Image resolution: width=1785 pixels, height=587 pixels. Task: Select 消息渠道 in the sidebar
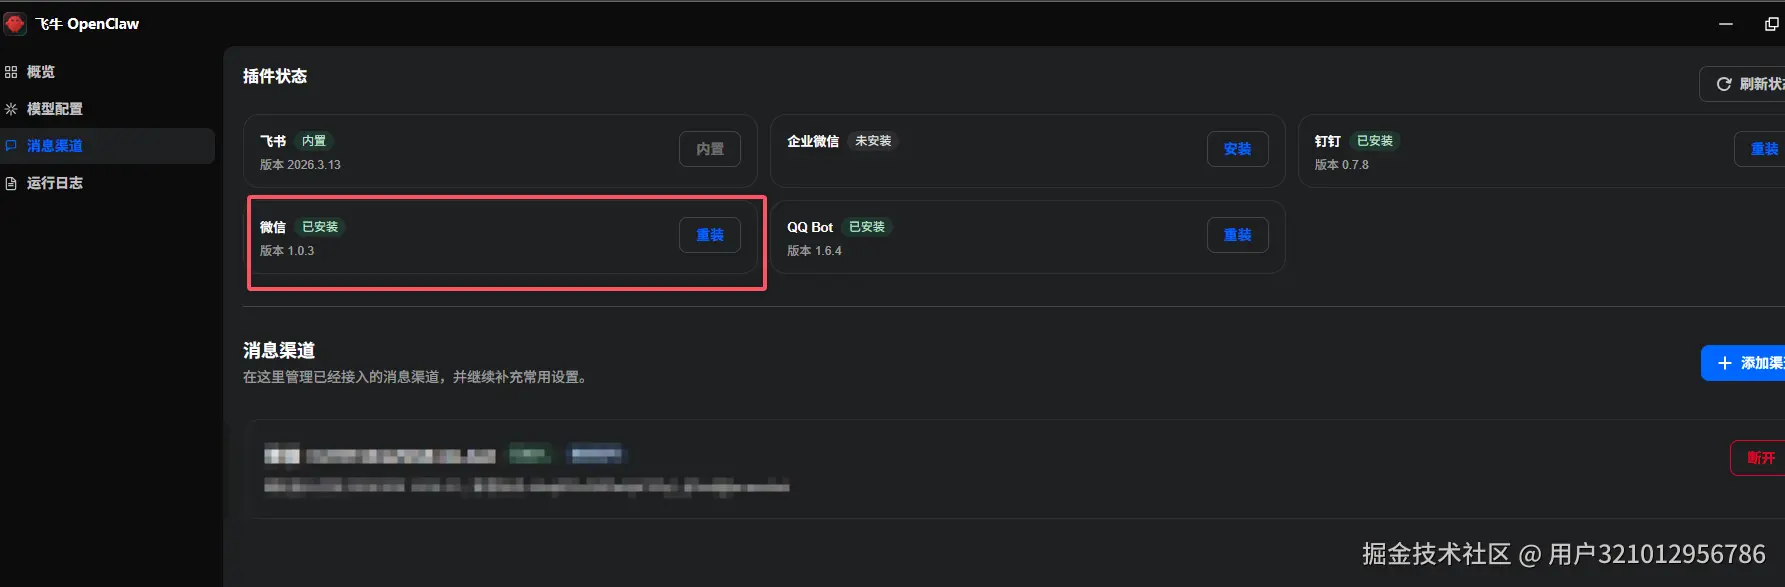[107, 146]
